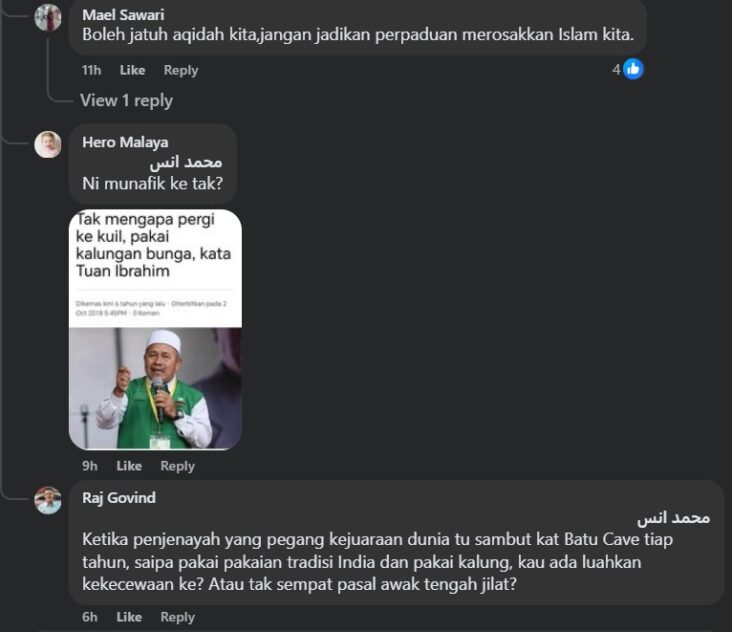Open Raj Govind's name link

[119, 498]
